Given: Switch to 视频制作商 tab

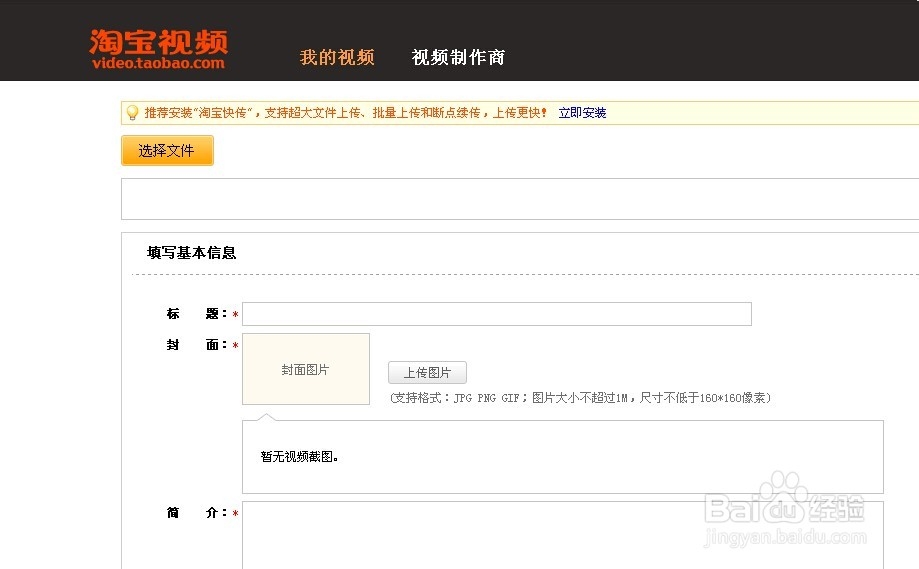Looking at the screenshot, I should tap(458, 57).
